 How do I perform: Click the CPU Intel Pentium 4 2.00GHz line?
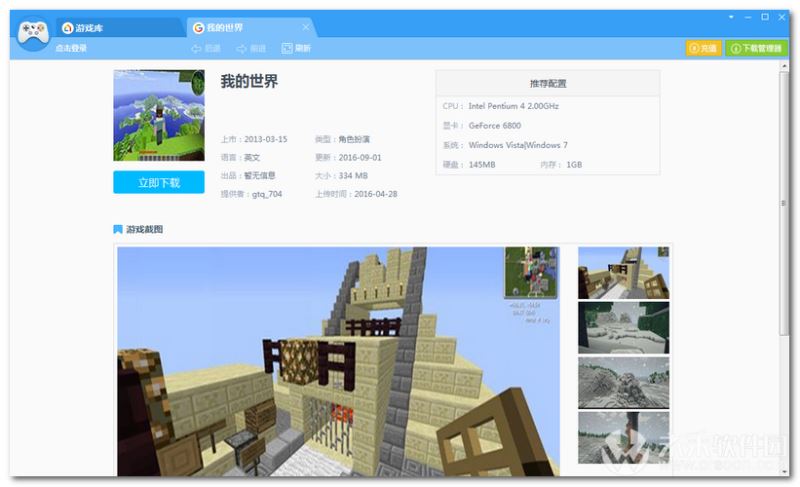[501, 106]
